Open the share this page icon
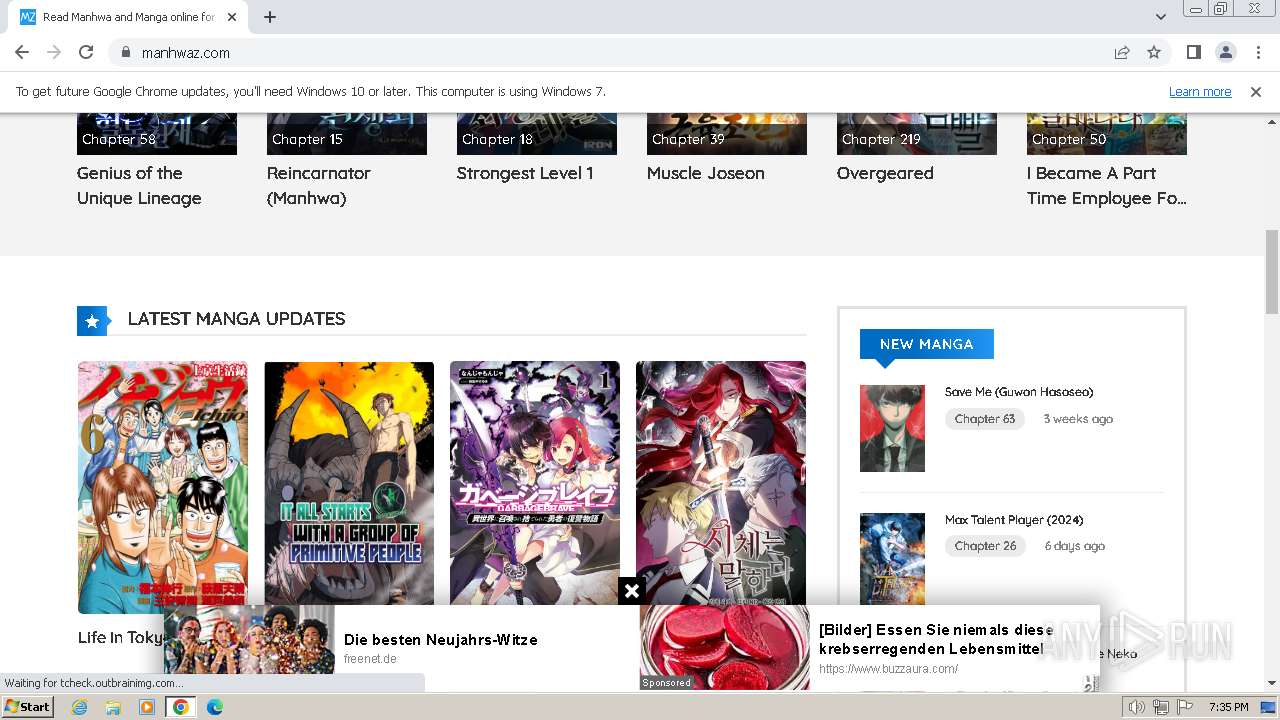The image size is (1280, 720). 1122,52
